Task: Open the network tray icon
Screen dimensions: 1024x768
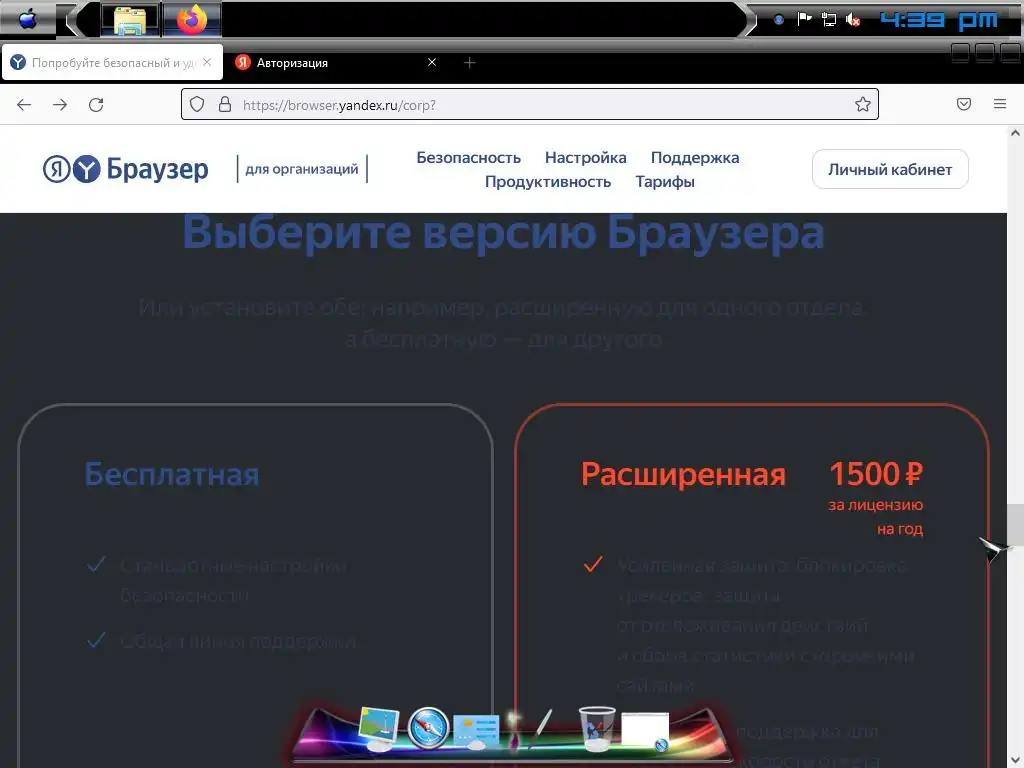Action: click(x=828, y=20)
